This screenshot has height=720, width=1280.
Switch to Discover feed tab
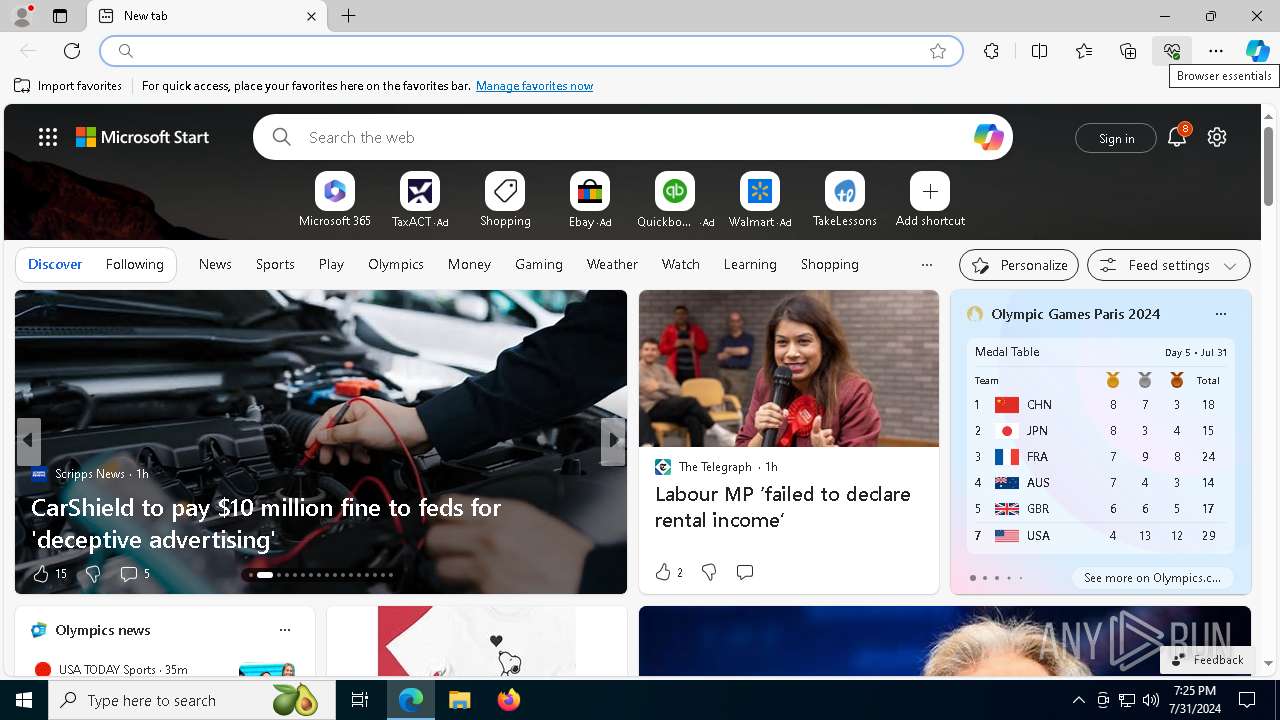click(x=55, y=264)
